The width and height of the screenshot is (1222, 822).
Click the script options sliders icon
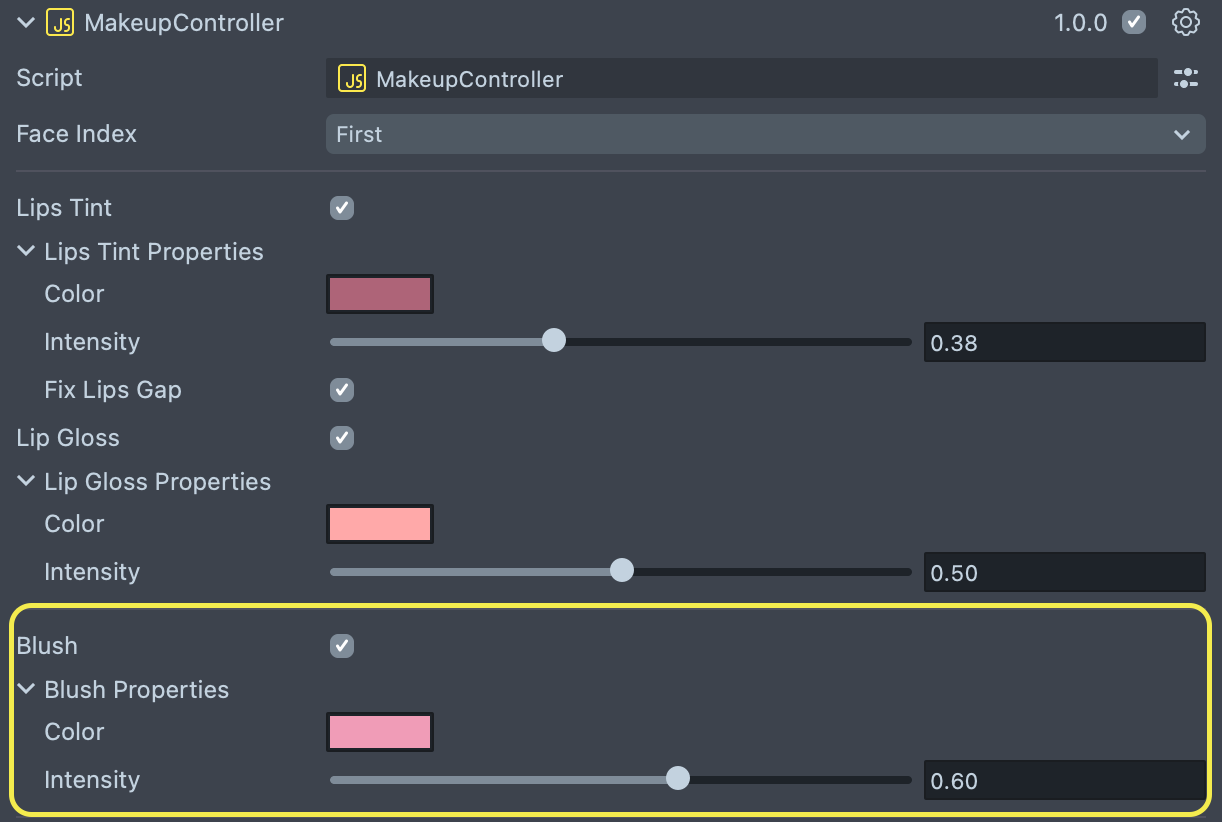click(1185, 78)
